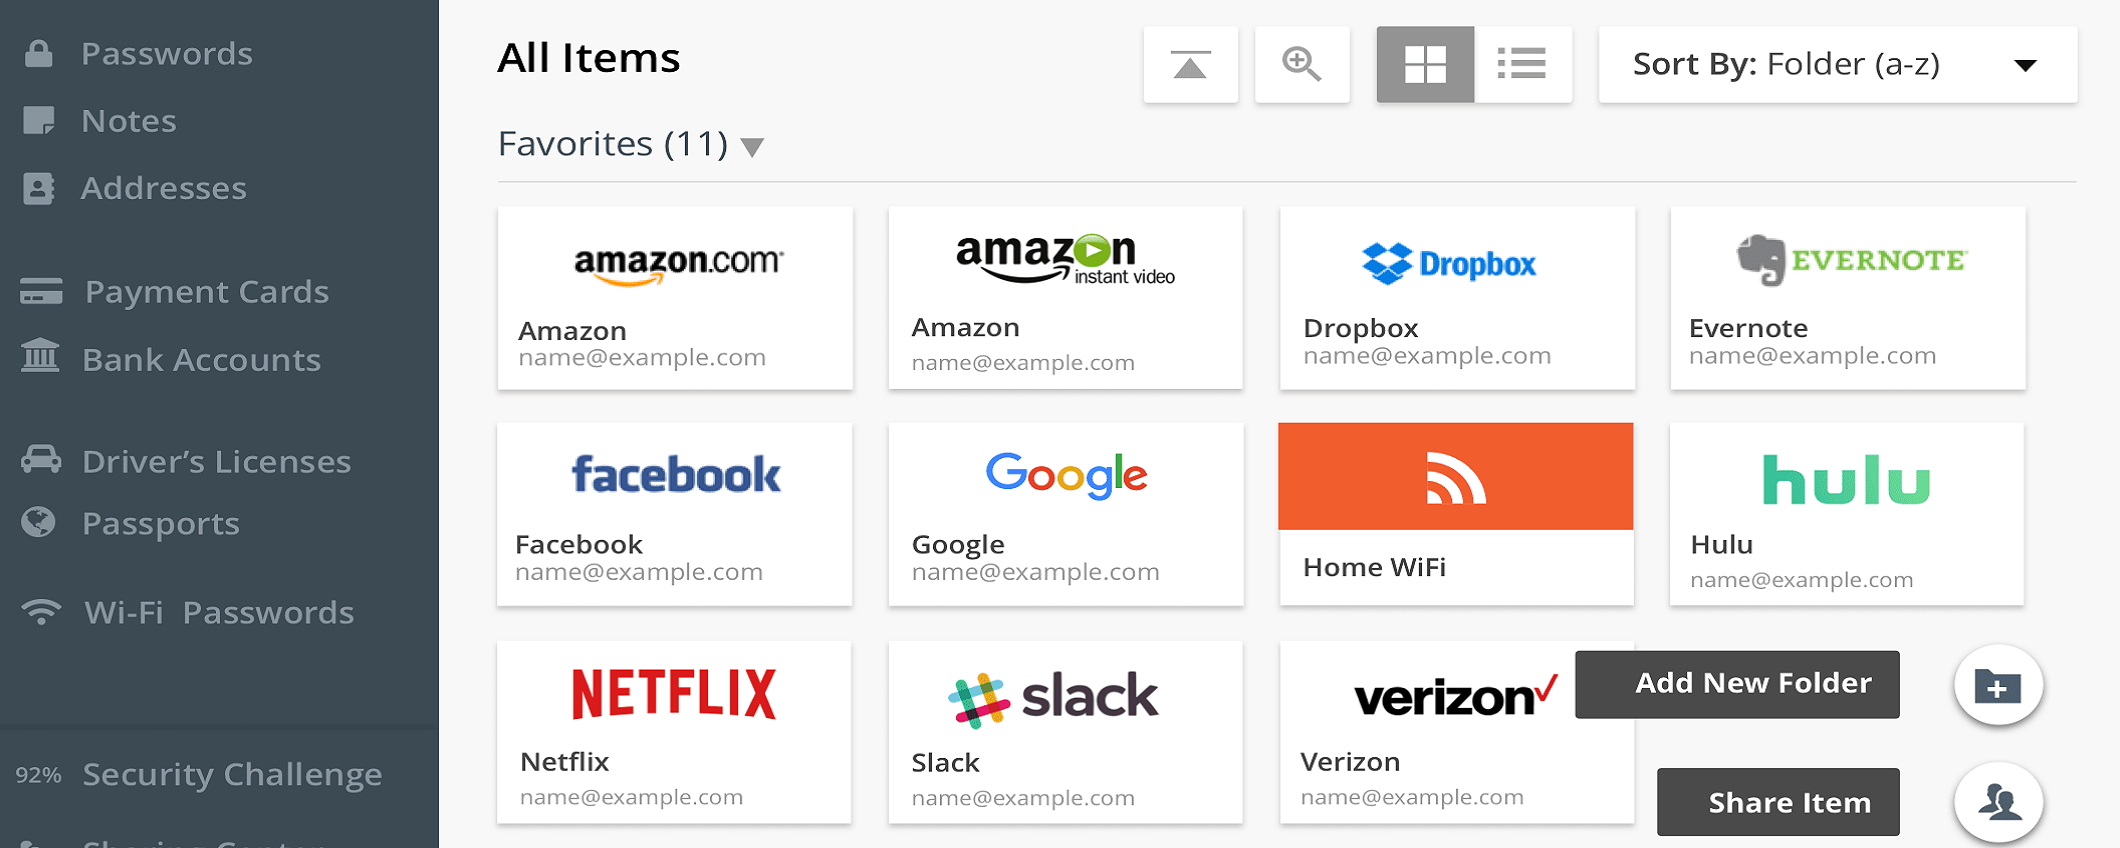Click the Share Item button

[x=1778, y=802]
